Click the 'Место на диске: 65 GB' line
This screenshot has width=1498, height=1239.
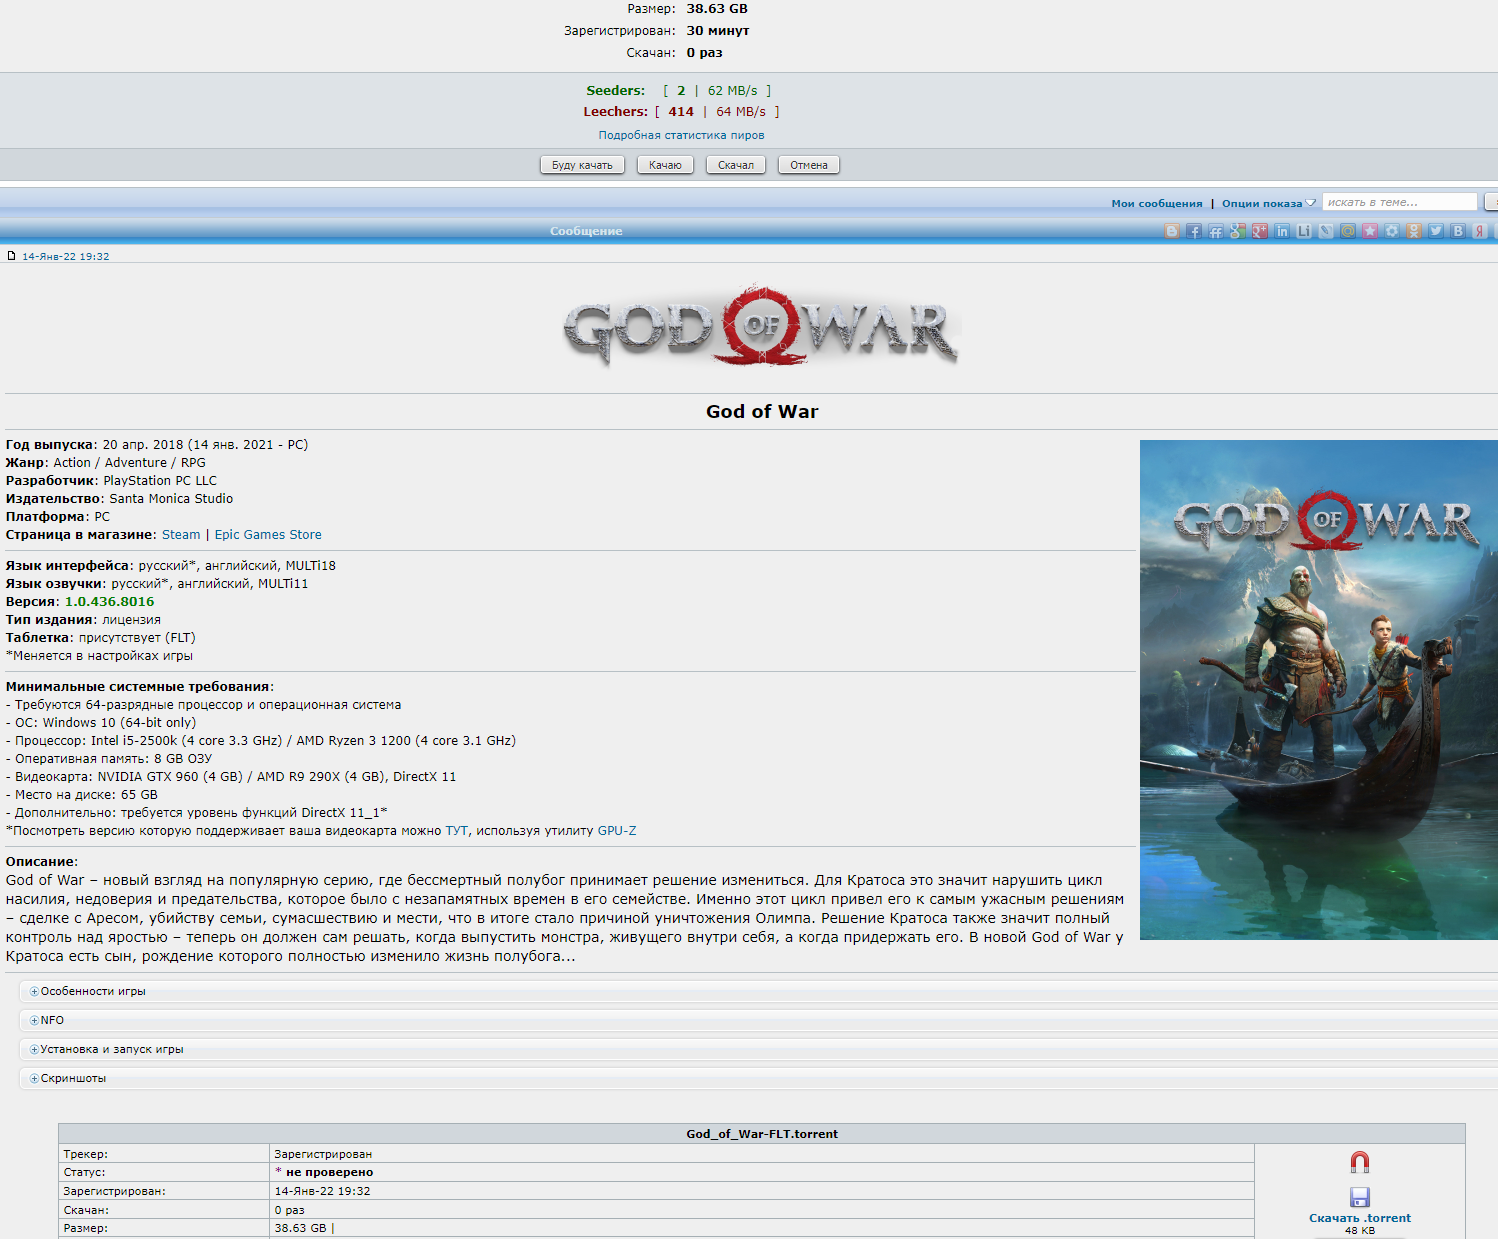(x=82, y=795)
